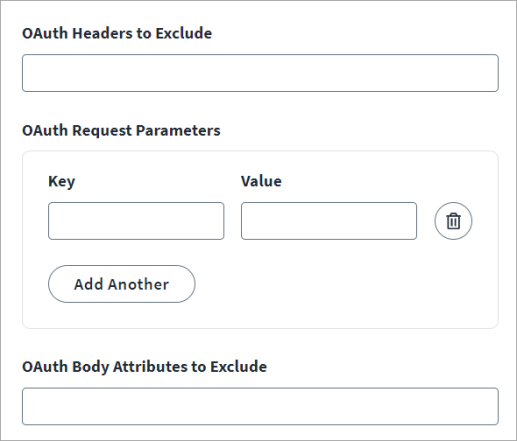Remove the request parameter using the bin button
The image size is (517, 441).
tap(453, 221)
